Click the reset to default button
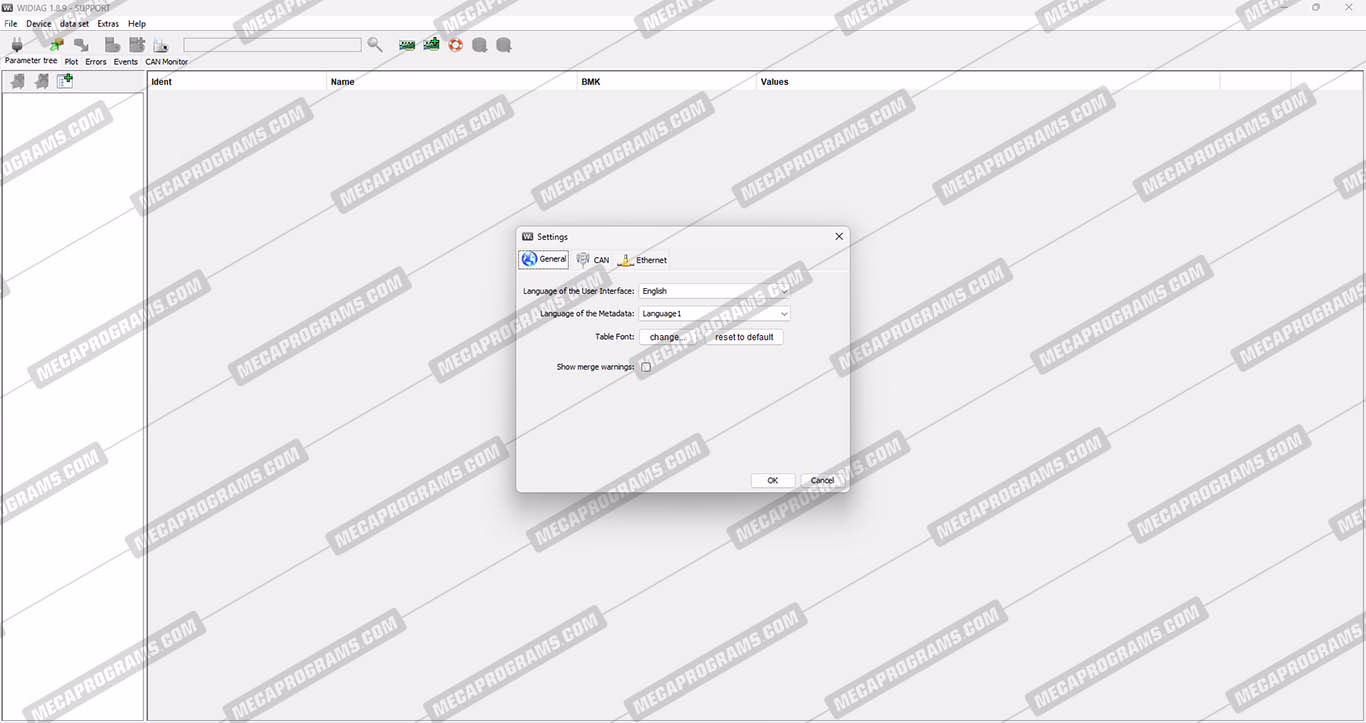 pyautogui.click(x=744, y=337)
